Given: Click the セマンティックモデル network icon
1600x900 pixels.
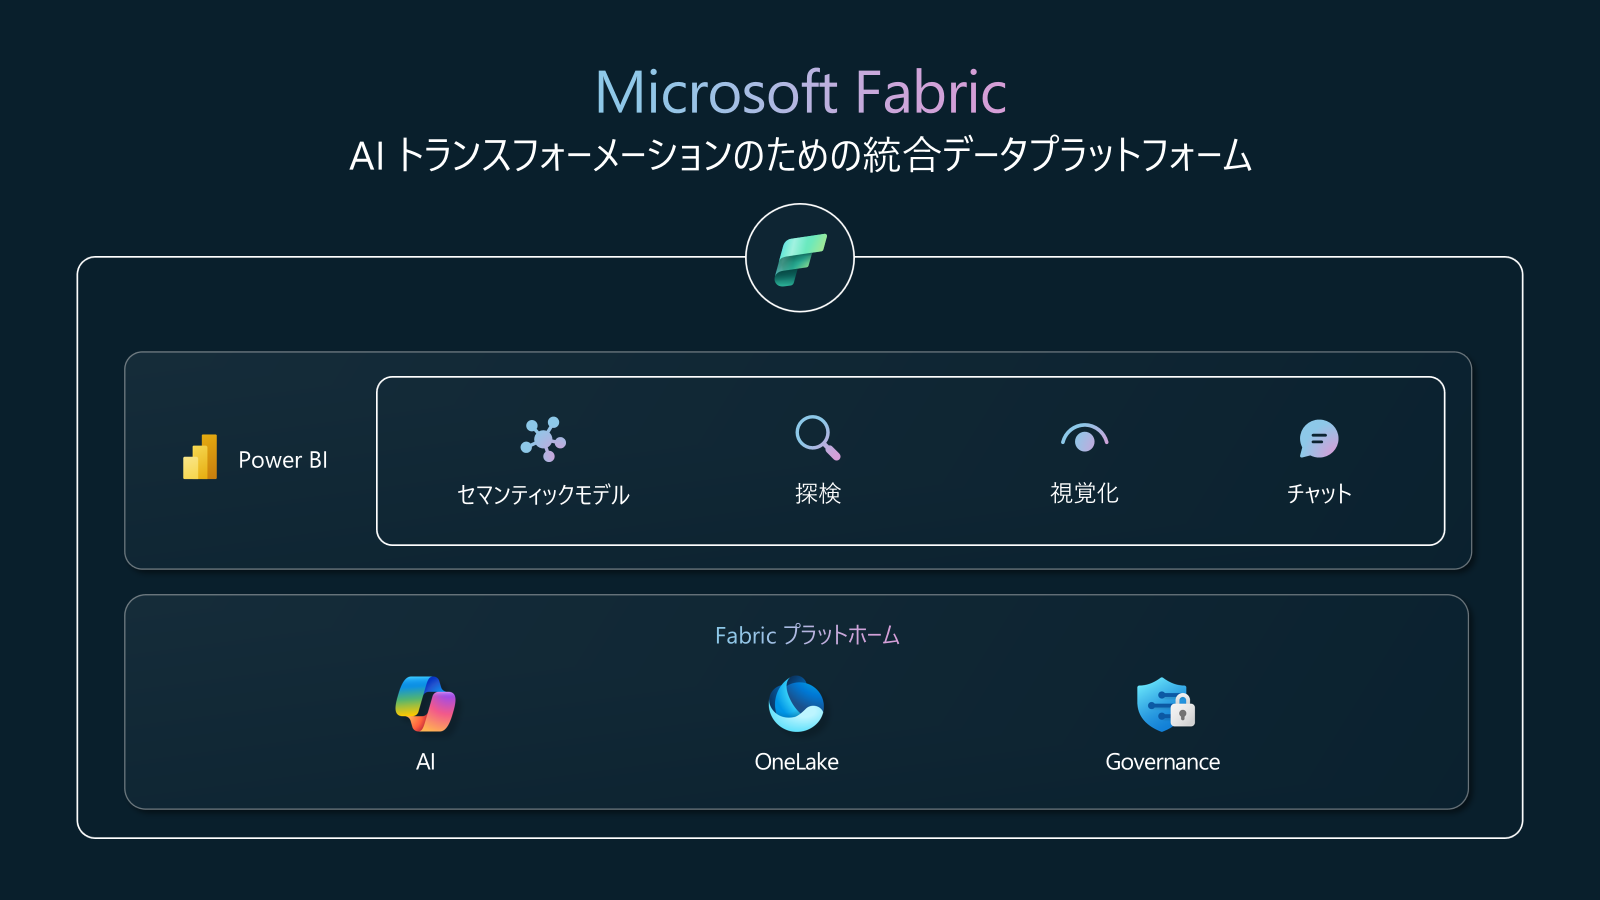Looking at the screenshot, I should [543, 439].
